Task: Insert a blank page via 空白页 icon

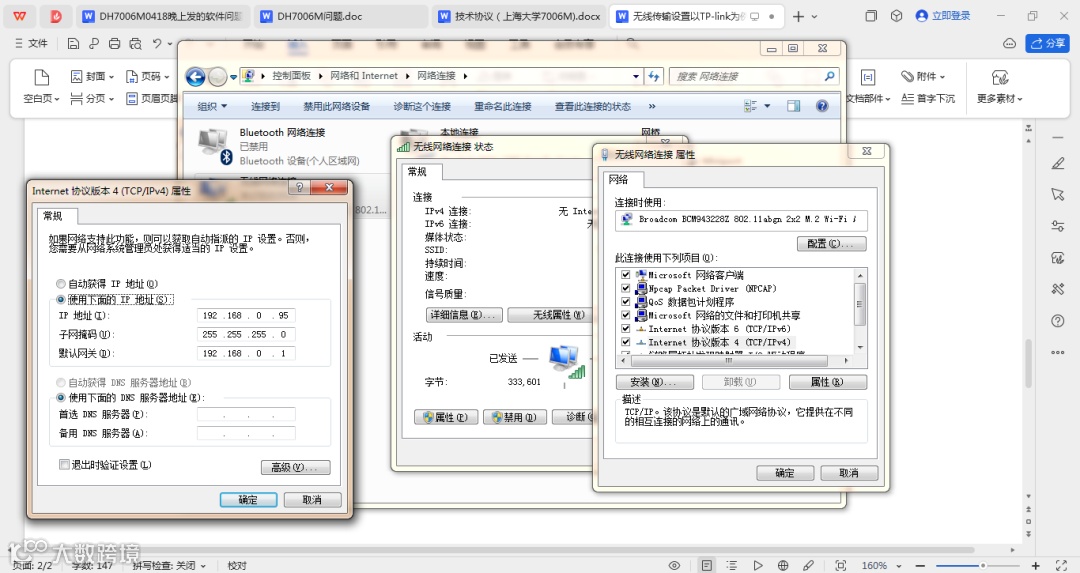Action: pyautogui.click(x=41, y=77)
